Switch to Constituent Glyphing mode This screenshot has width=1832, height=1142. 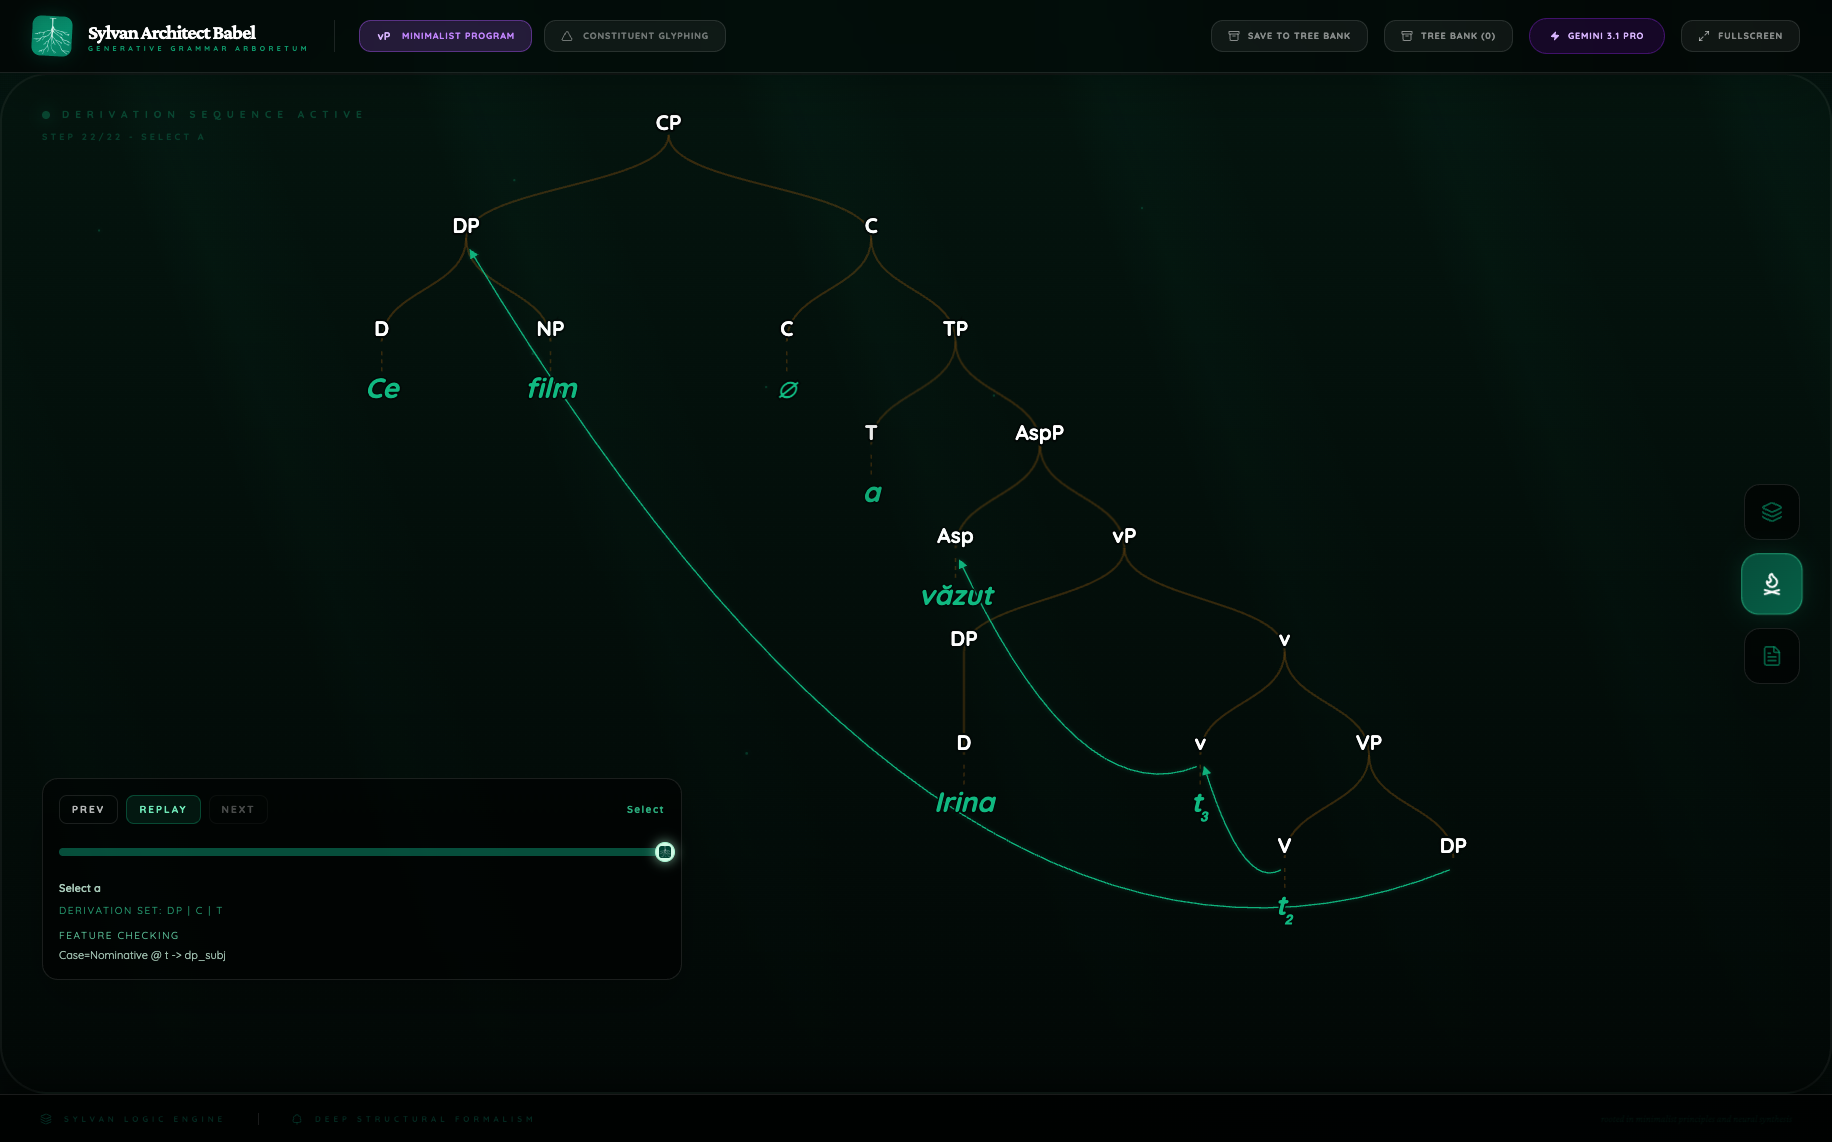click(x=634, y=36)
